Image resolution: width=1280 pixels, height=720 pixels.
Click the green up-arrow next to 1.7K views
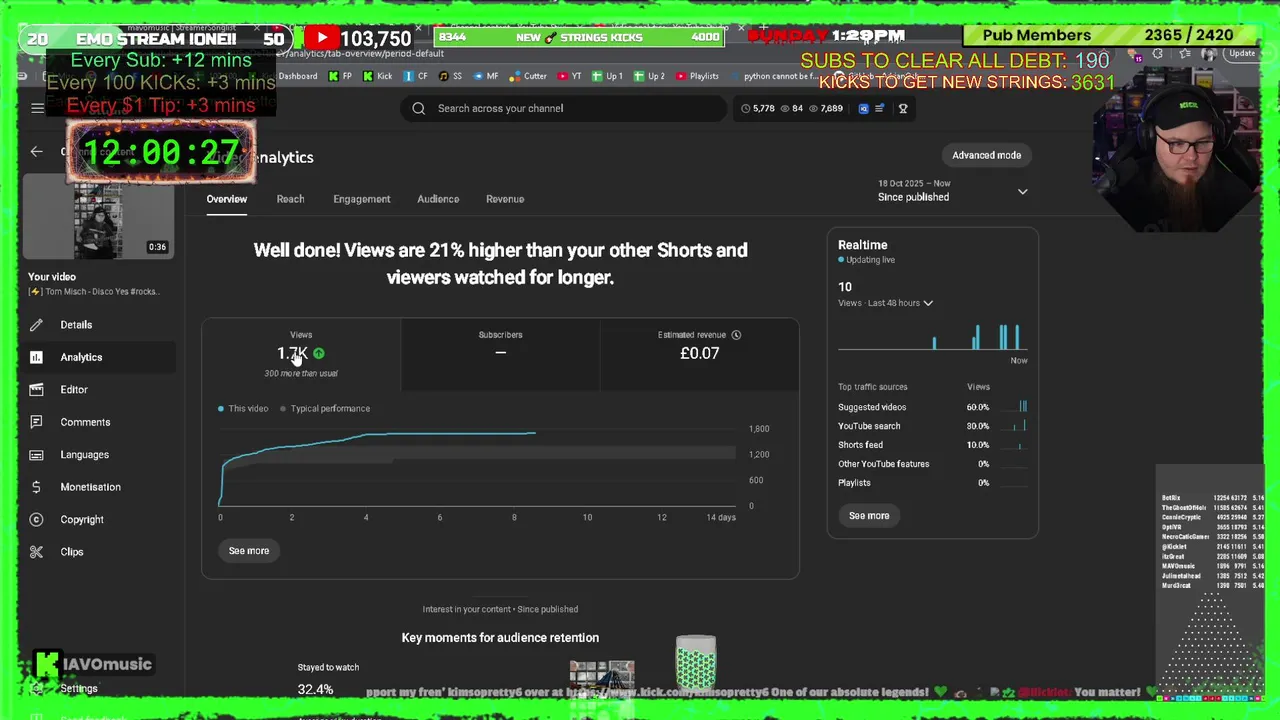pyautogui.click(x=319, y=353)
